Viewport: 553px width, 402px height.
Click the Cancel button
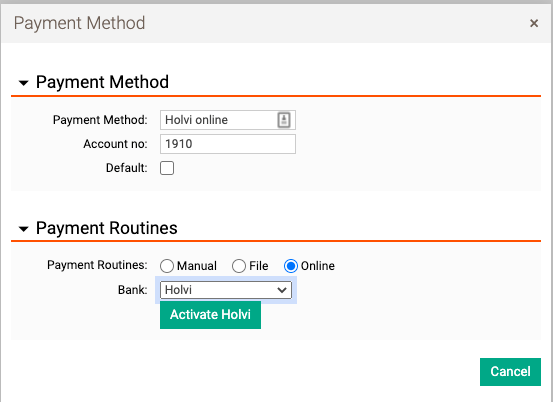click(x=510, y=372)
